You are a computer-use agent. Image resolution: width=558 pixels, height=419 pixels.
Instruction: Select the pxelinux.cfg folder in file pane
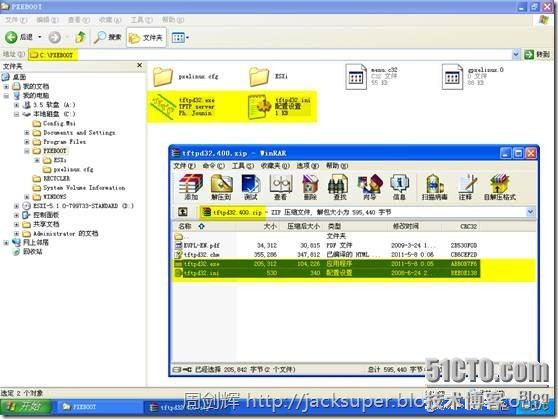pyautogui.click(x=186, y=76)
